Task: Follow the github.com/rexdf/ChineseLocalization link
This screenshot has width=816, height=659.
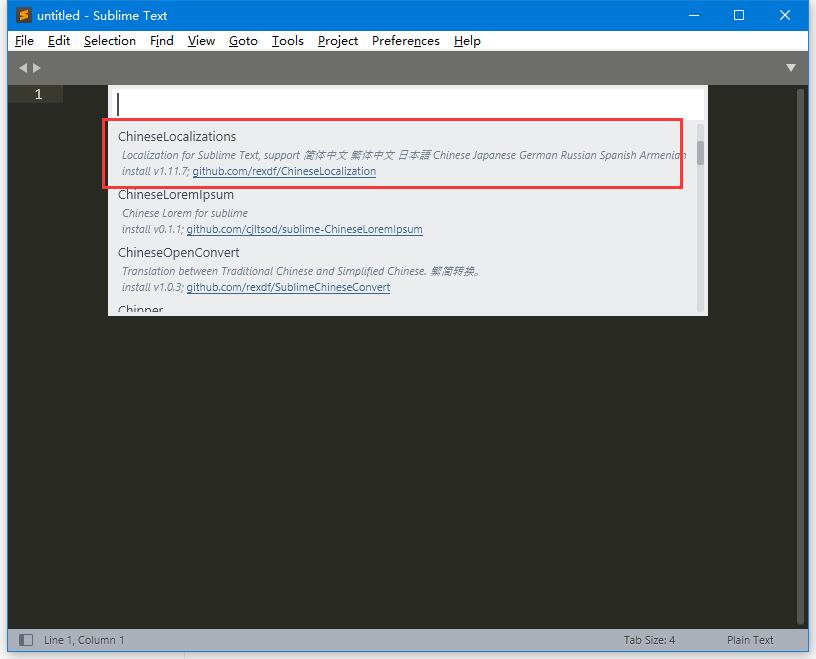Action: (x=284, y=171)
